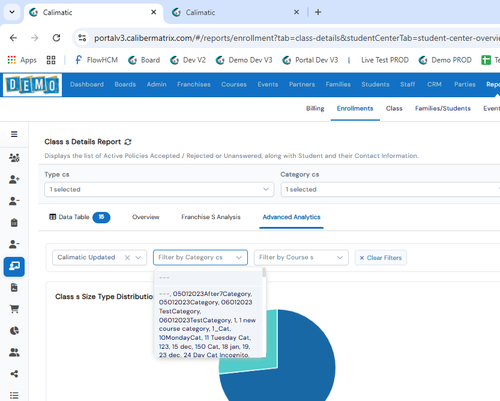This screenshot has height=401, width=500.
Task: Open the tab search dropdown arrow
Action: pos(12,12)
